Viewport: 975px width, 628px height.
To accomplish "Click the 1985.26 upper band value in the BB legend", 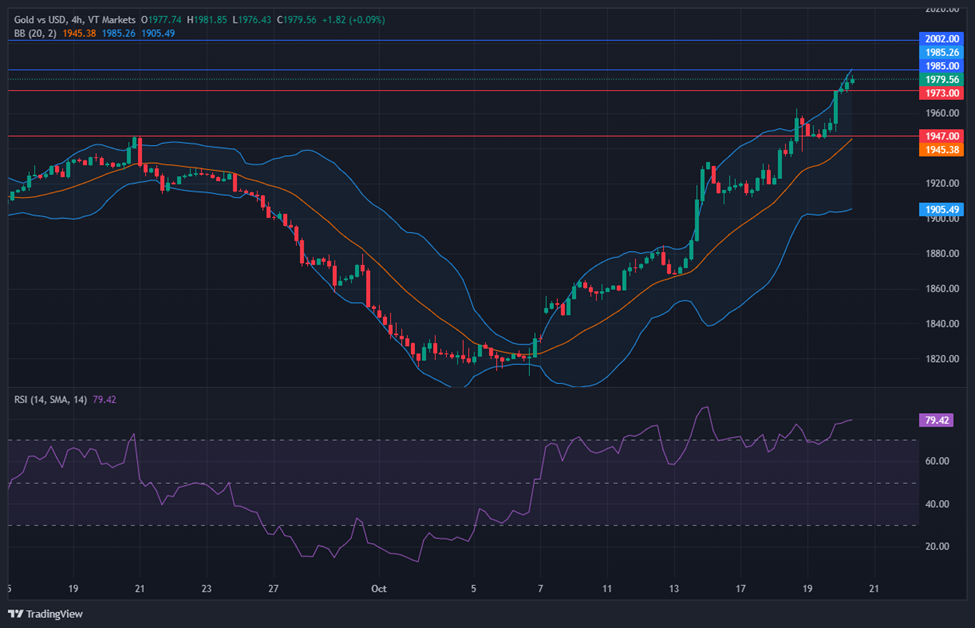I will pos(119,34).
